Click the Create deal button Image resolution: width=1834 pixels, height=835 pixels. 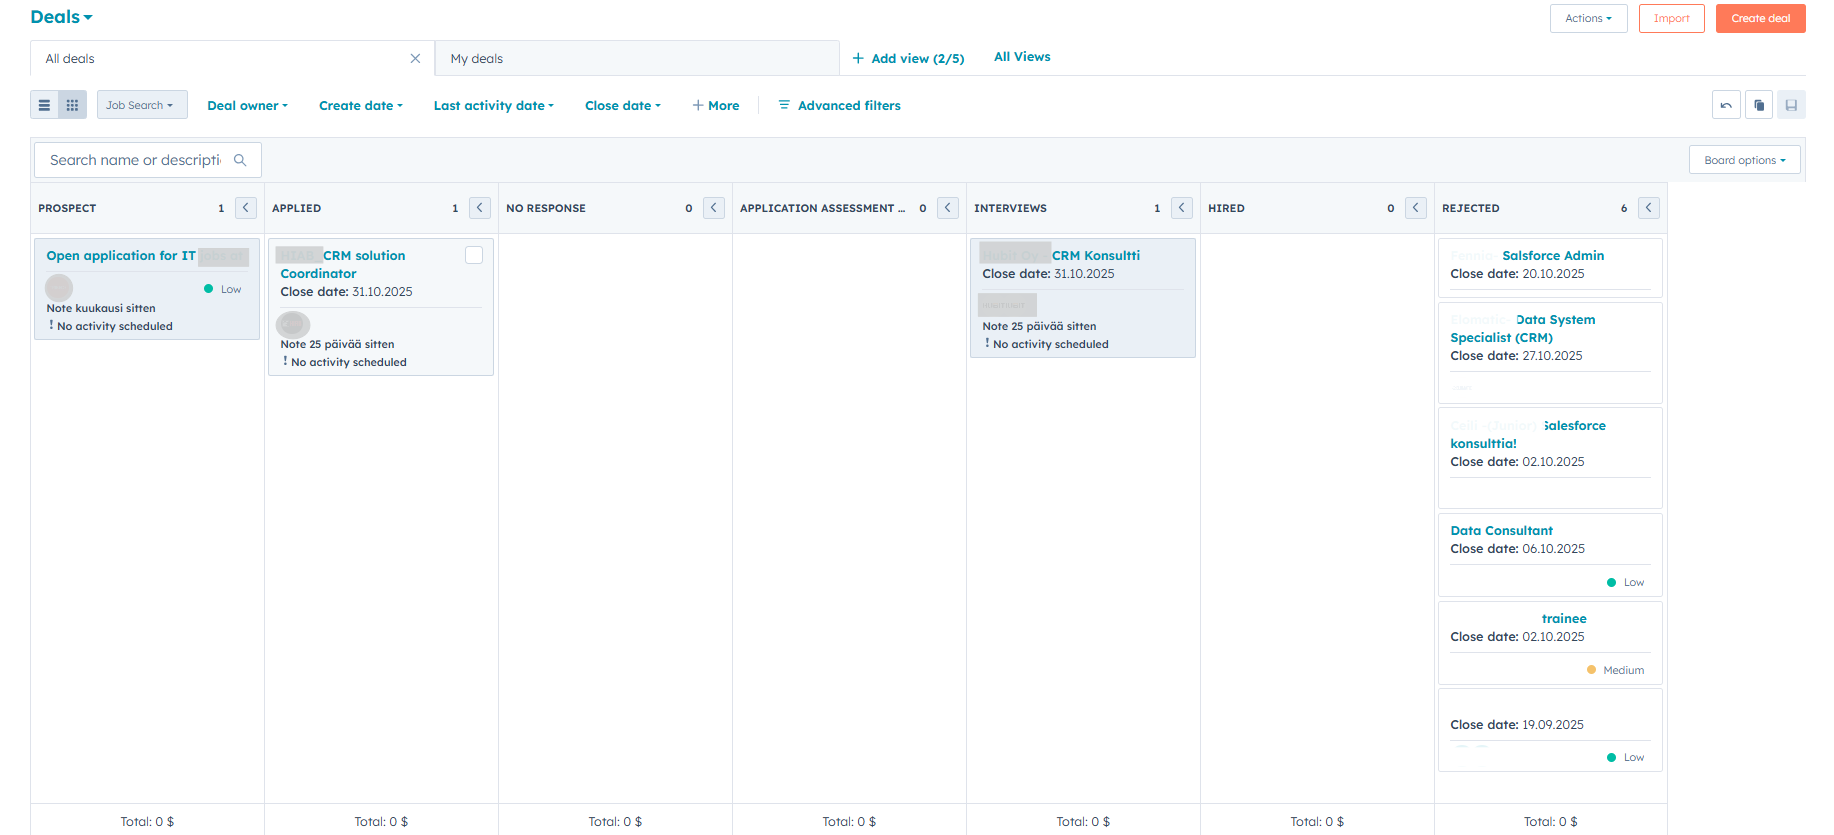point(1760,18)
